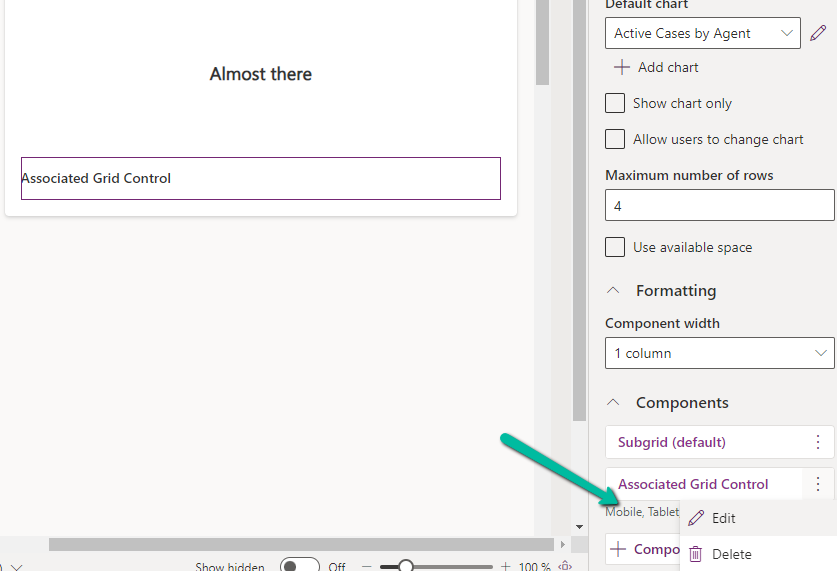Collapse the Formatting section
The image size is (837, 571).
click(x=613, y=290)
